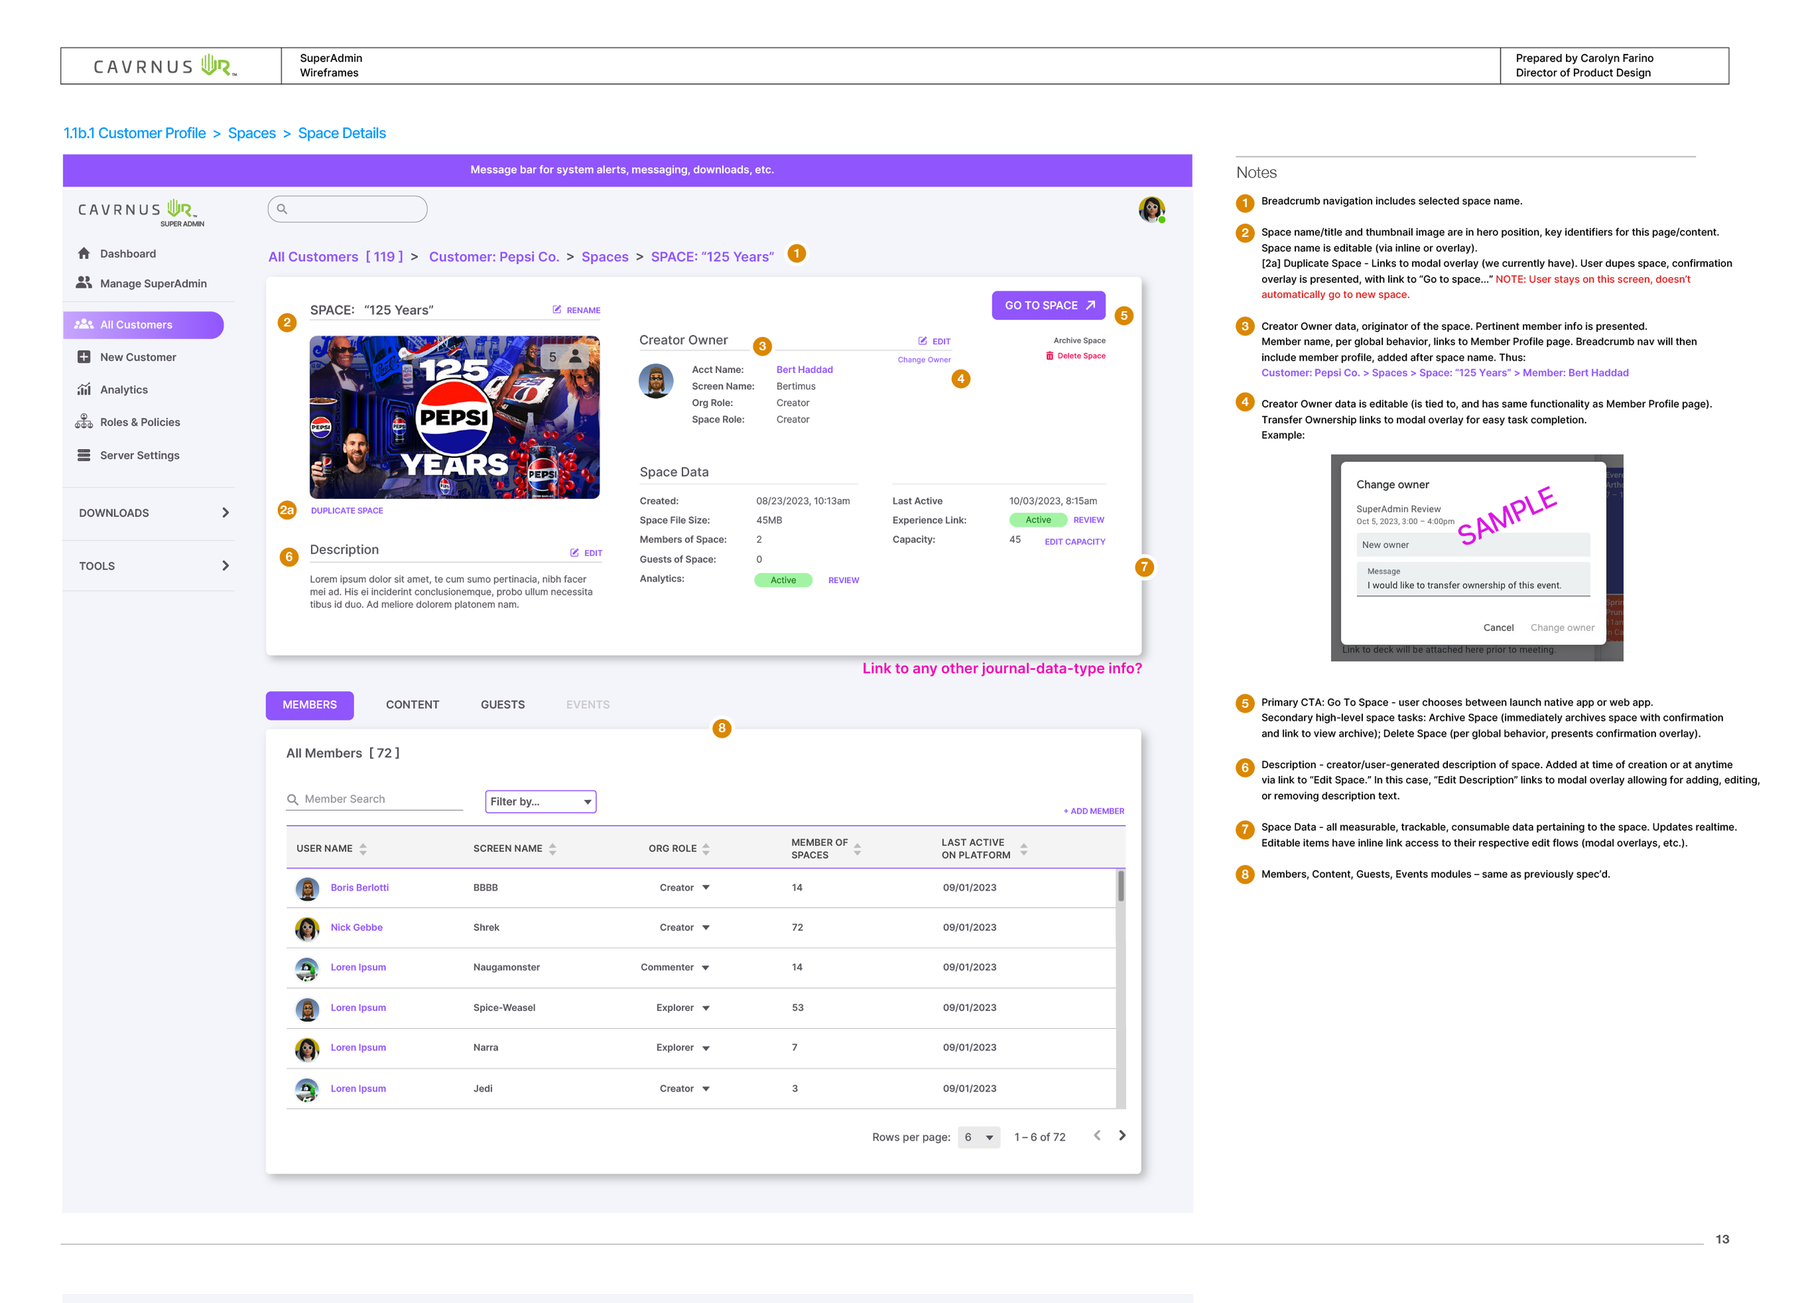Open the Spaces breadcrumb in app navigation
1800x1303 pixels.
pos(605,257)
